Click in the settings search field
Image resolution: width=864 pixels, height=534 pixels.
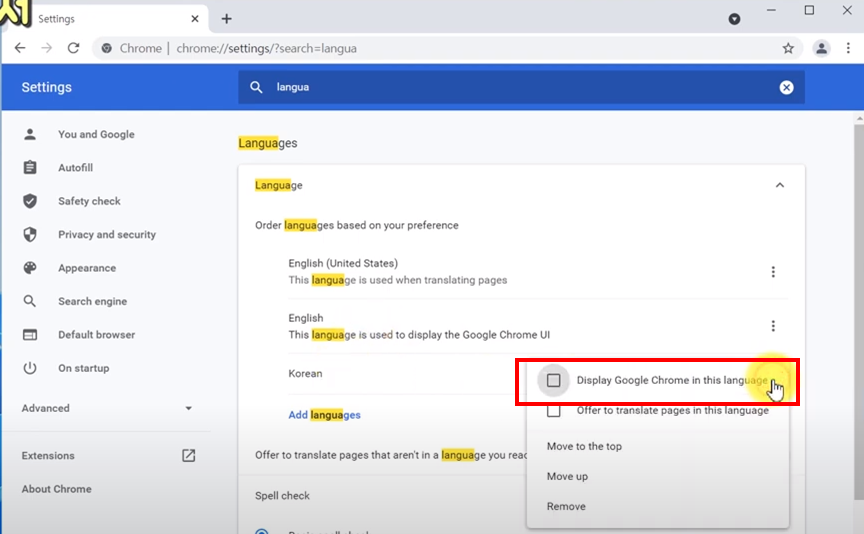[521, 87]
